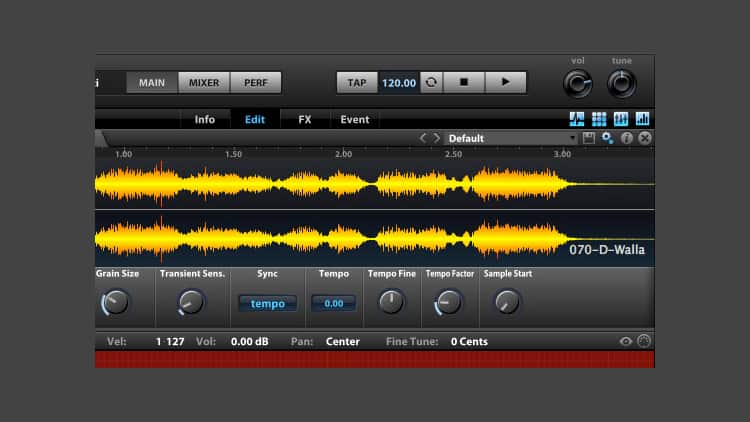Switch to the MAIN page
The image size is (750, 422).
click(x=152, y=82)
